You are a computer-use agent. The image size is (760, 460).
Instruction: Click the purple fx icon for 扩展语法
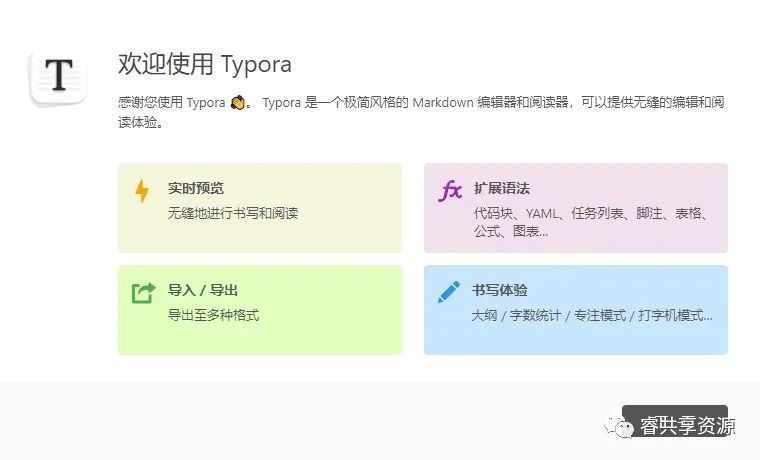point(450,190)
